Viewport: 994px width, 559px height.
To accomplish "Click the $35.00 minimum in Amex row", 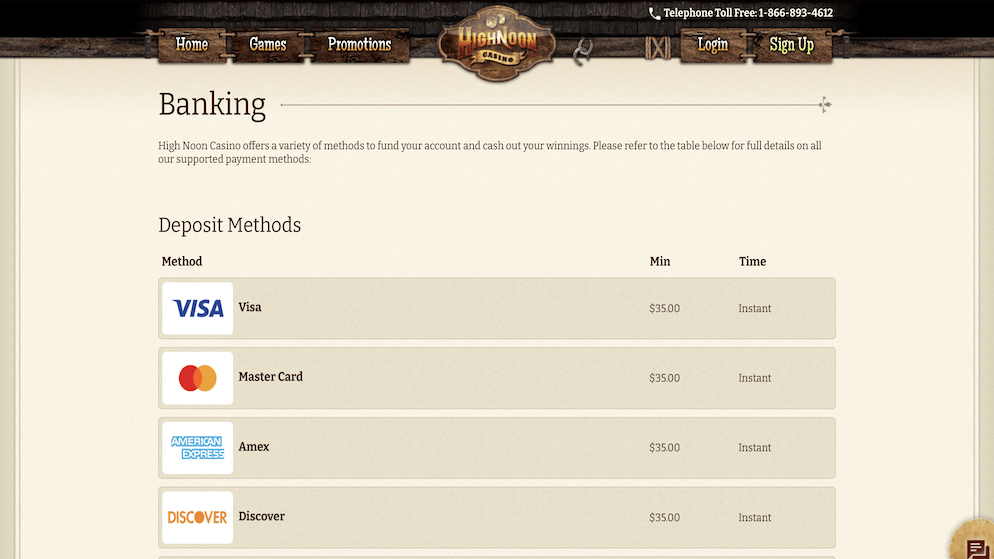I will point(664,448).
